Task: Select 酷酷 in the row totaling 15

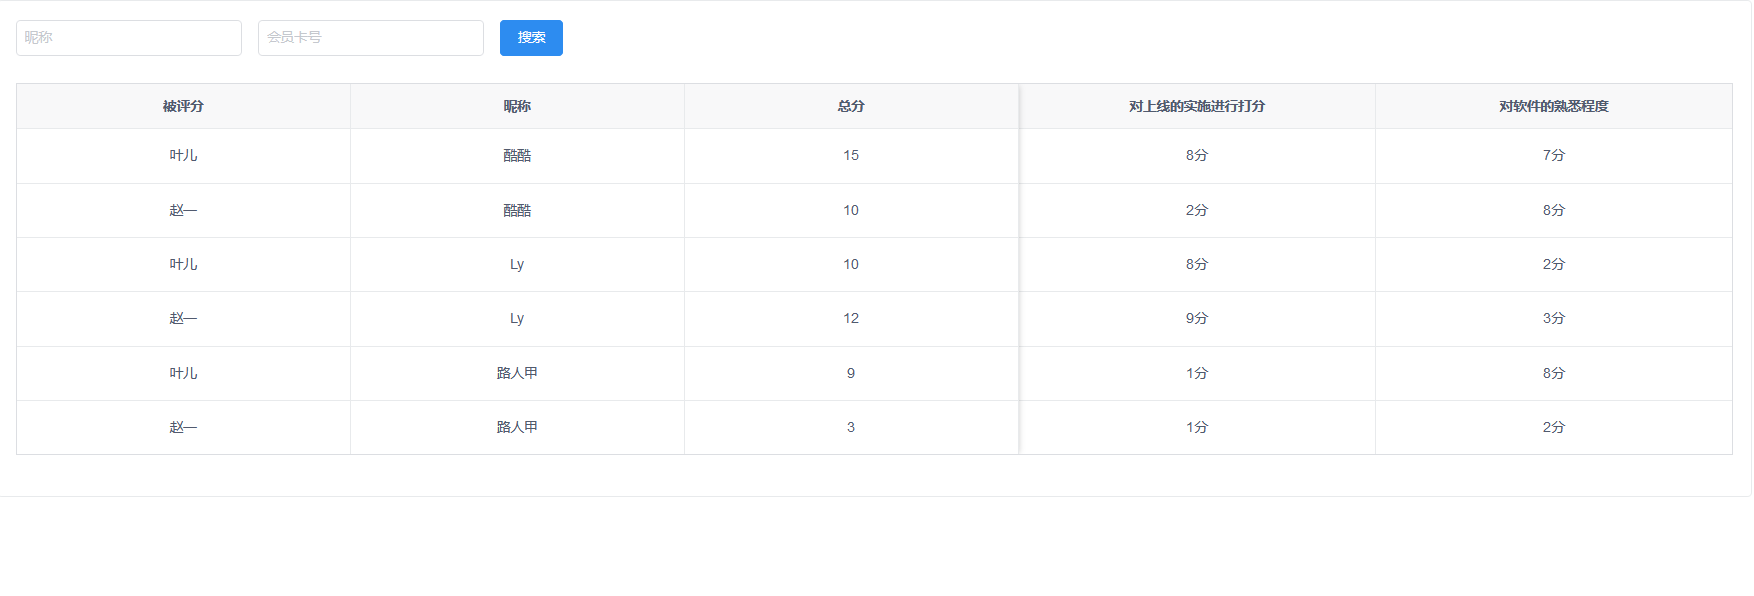Action: point(517,155)
